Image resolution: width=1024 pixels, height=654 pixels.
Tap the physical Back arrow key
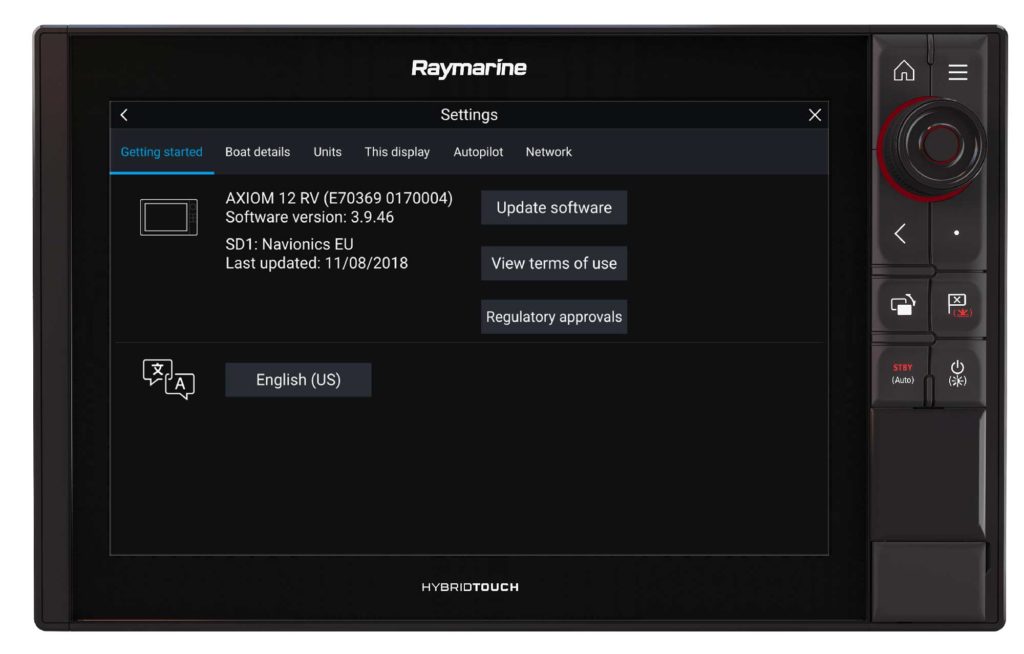(x=901, y=233)
